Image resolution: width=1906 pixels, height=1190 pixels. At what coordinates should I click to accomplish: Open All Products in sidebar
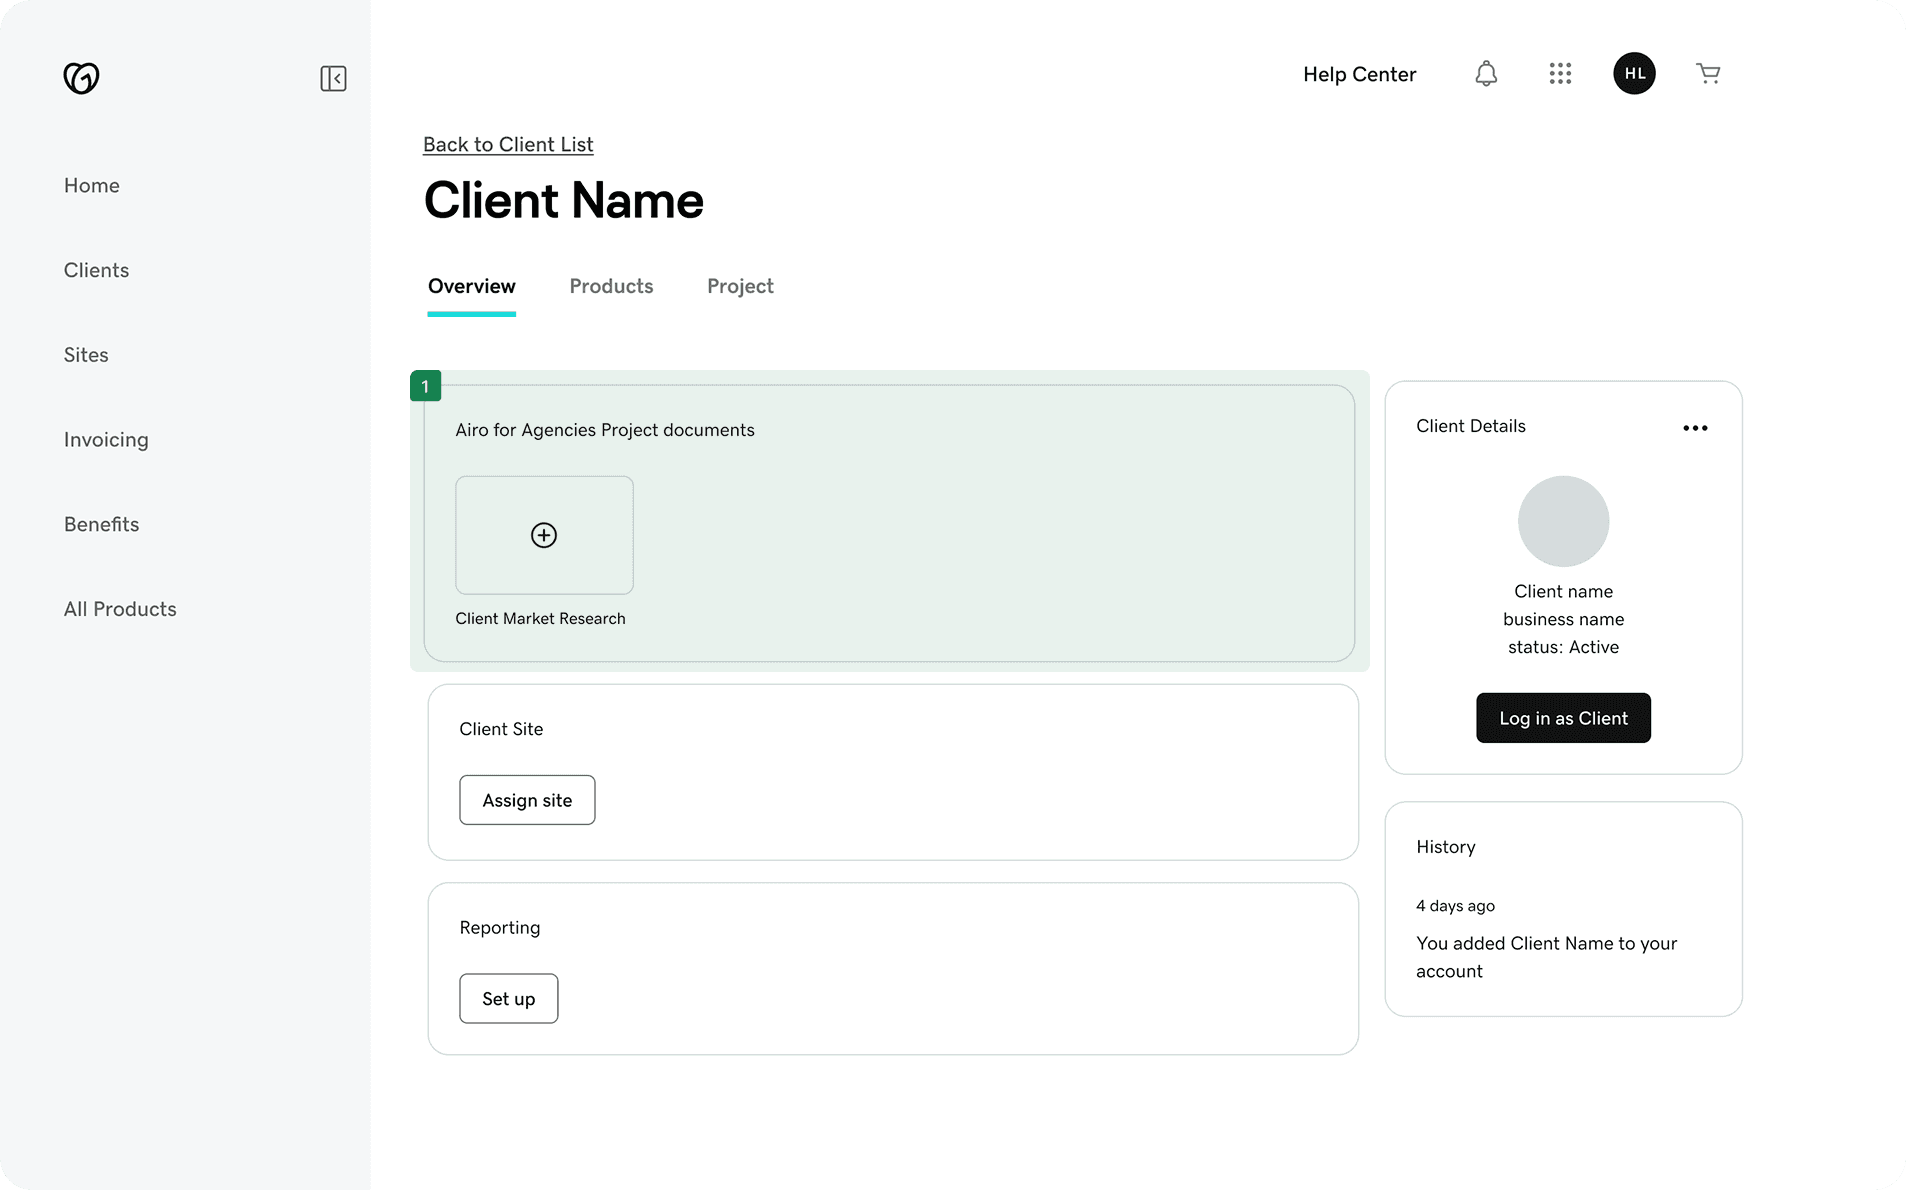(120, 609)
